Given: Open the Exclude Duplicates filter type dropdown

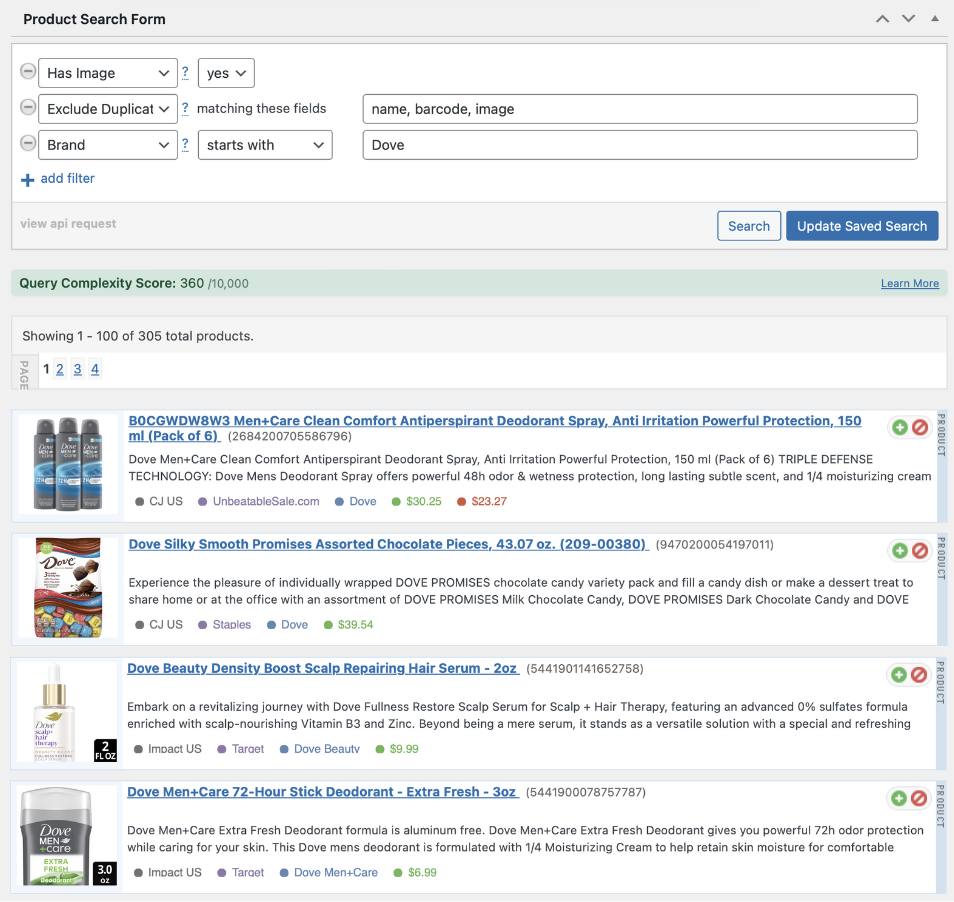Looking at the screenshot, I should pos(108,109).
